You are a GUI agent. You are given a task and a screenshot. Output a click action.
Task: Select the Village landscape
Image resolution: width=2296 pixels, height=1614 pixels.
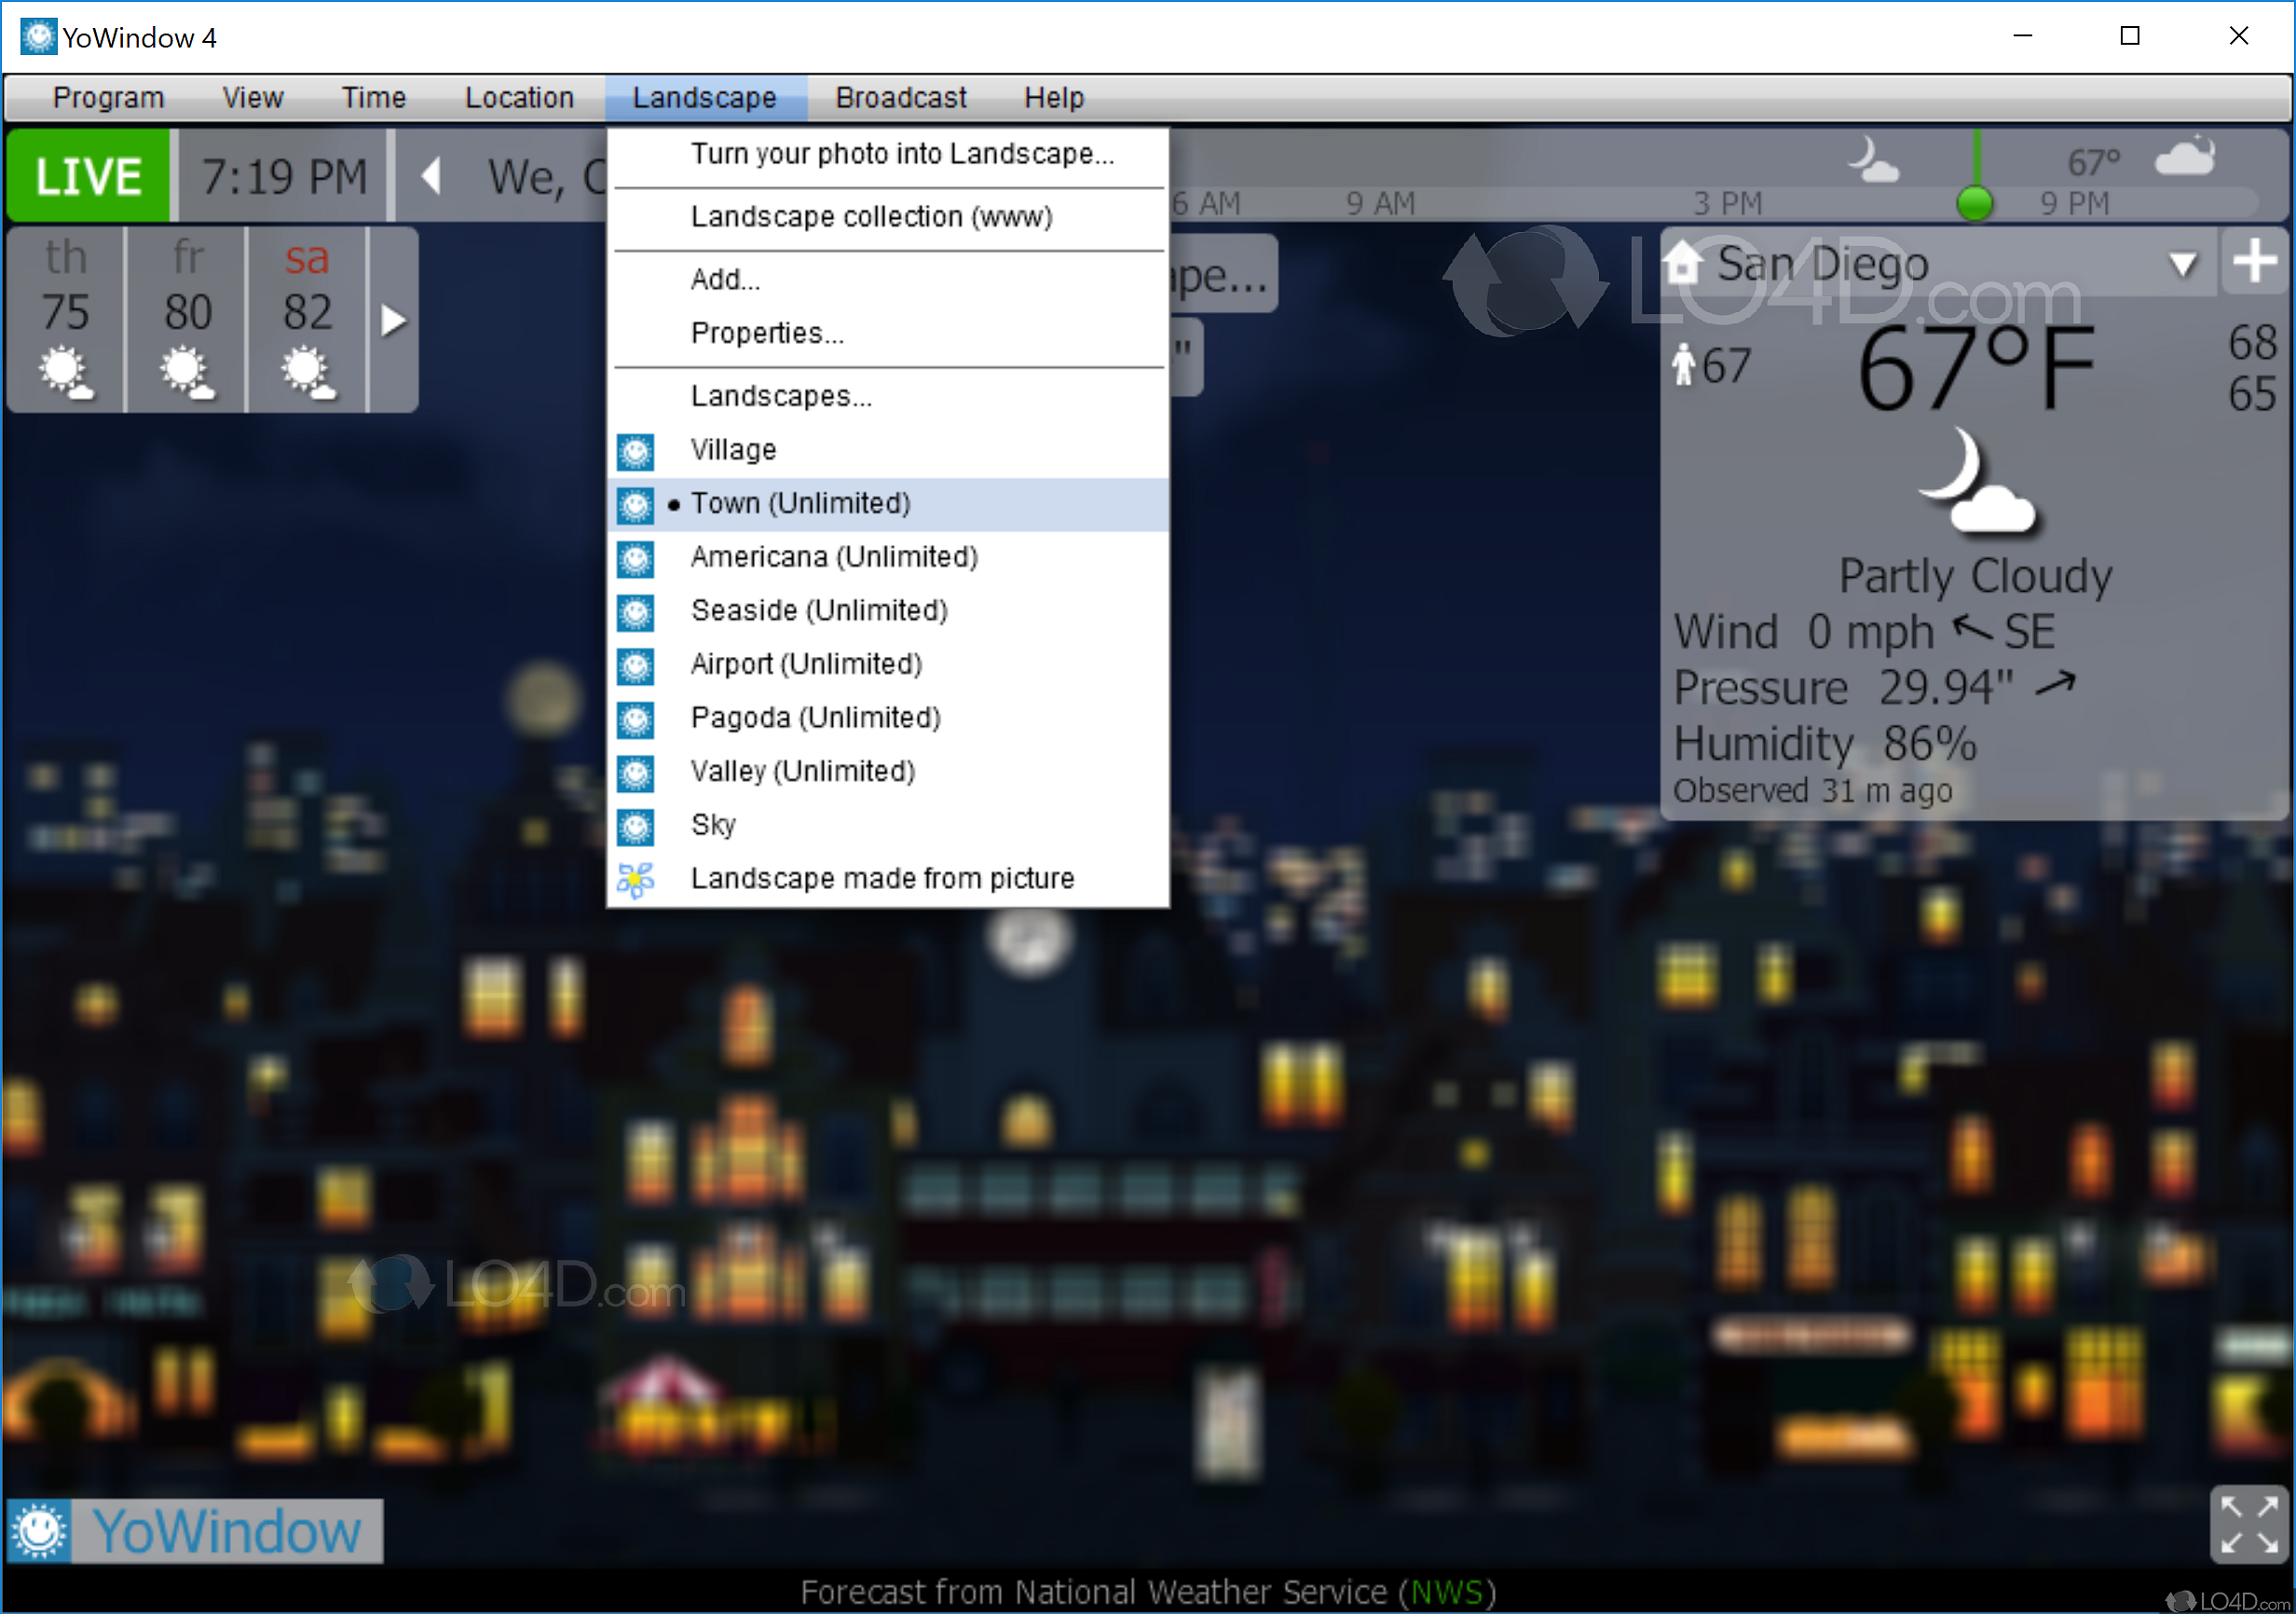point(888,450)
